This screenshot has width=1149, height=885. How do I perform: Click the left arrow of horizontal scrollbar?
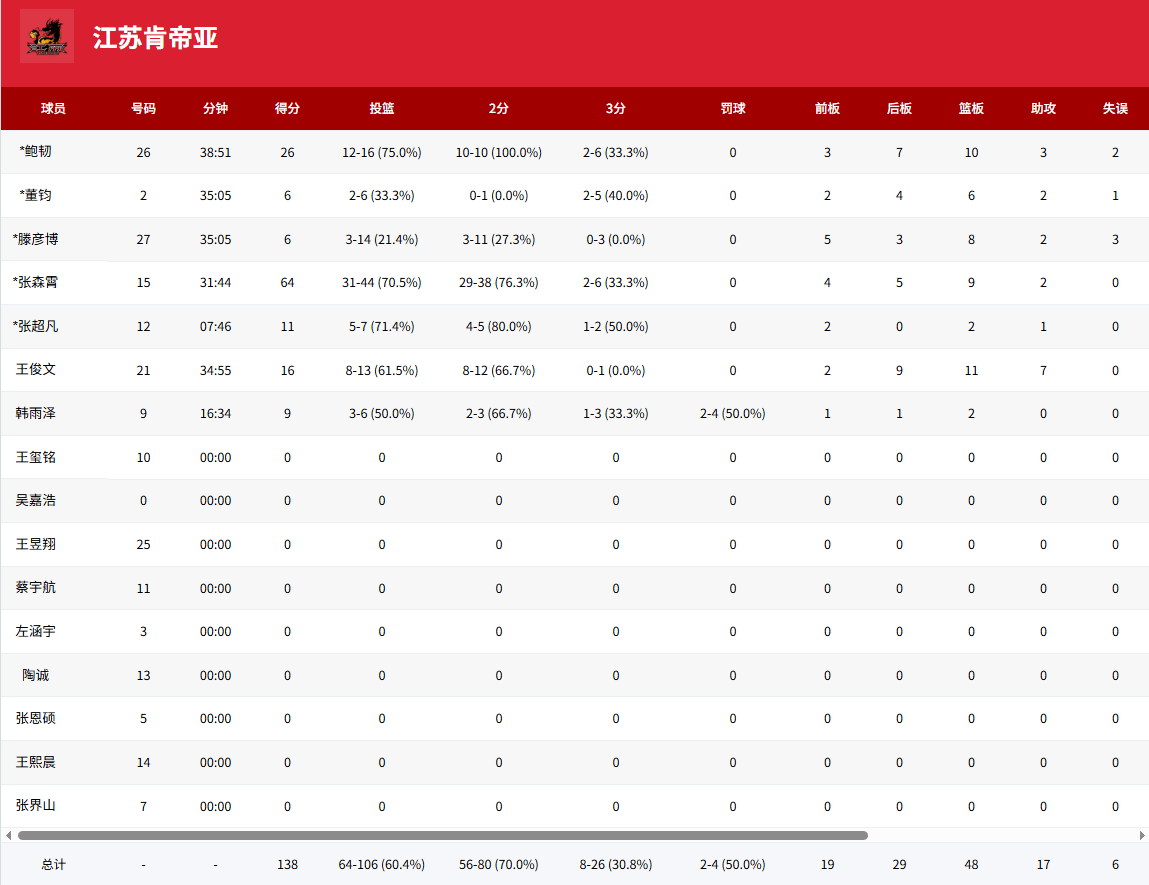coord(8,835)
